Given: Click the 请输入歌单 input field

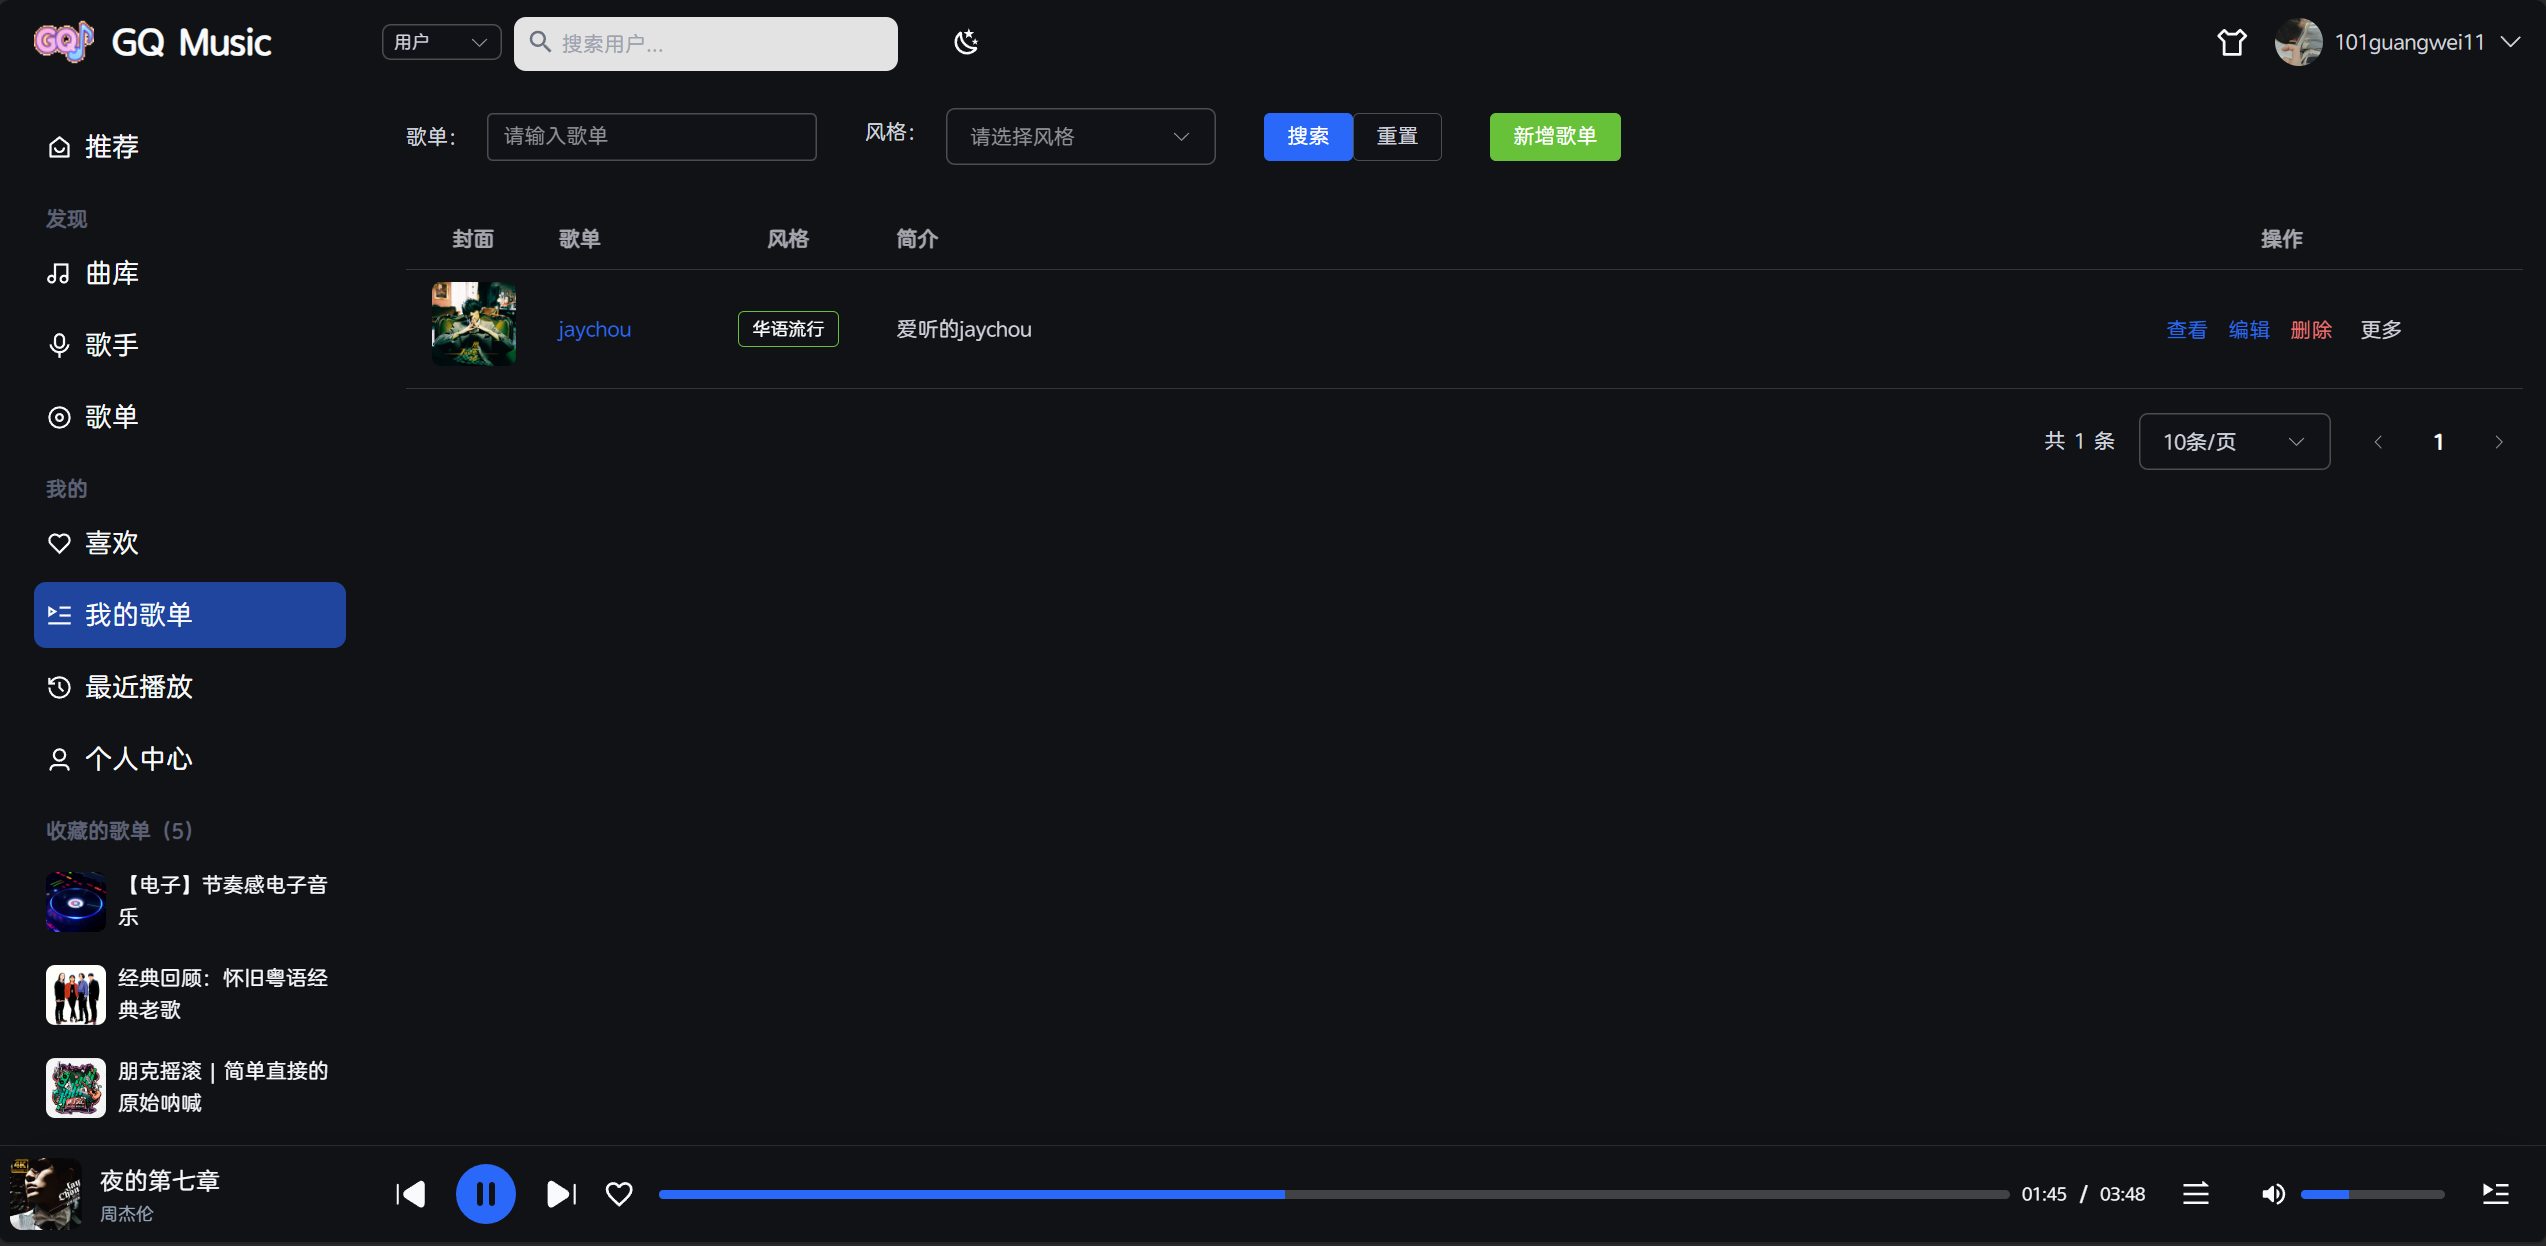Looking at the screenshot, I should 651,137.
